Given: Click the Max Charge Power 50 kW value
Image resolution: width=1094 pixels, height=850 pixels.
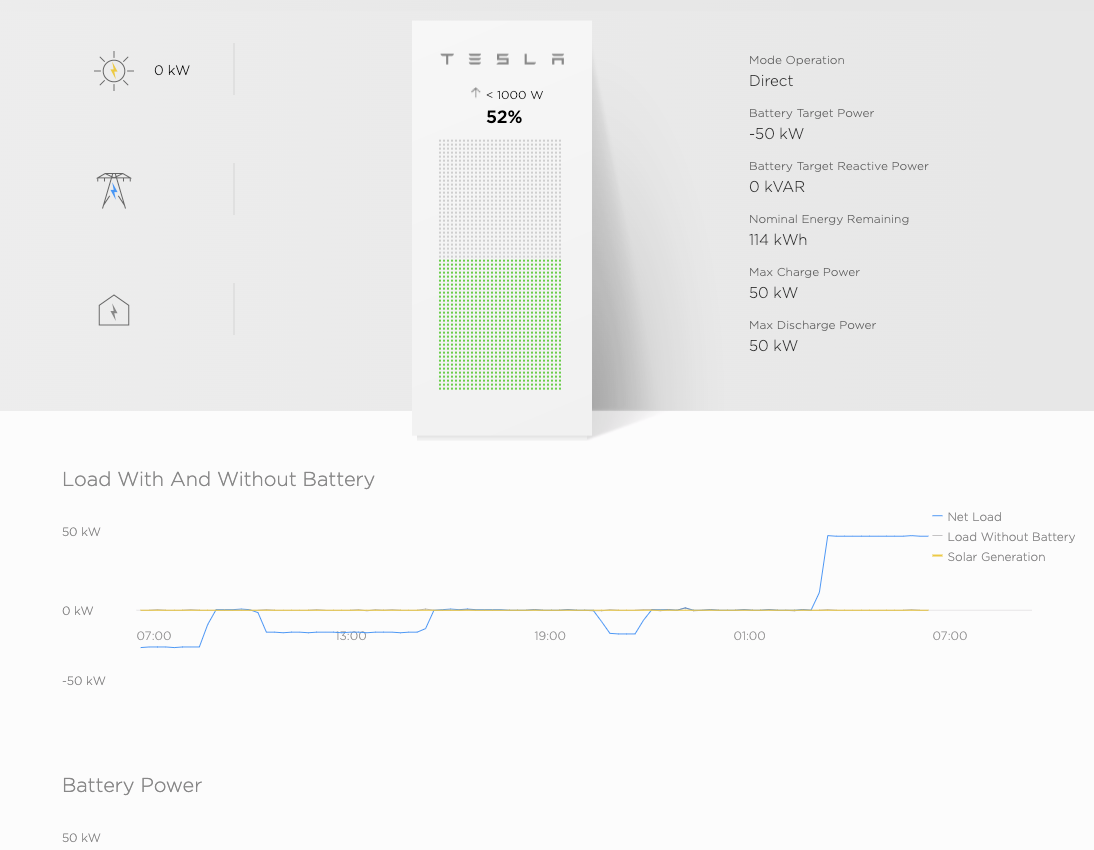Looking at the screenshot, I should [773, 293].
